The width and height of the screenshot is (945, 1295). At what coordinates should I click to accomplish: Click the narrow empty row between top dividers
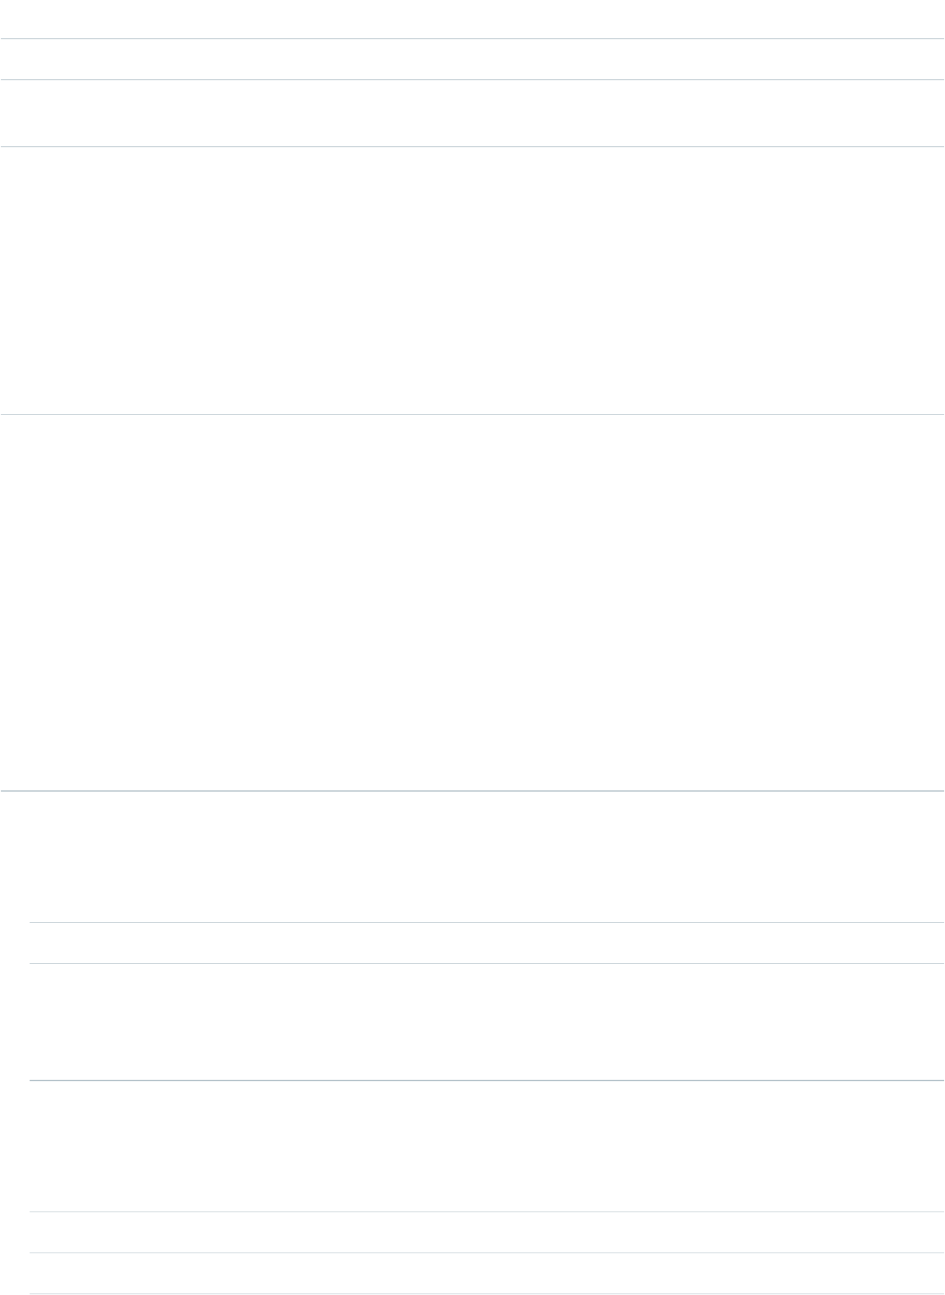click(472, 59)
